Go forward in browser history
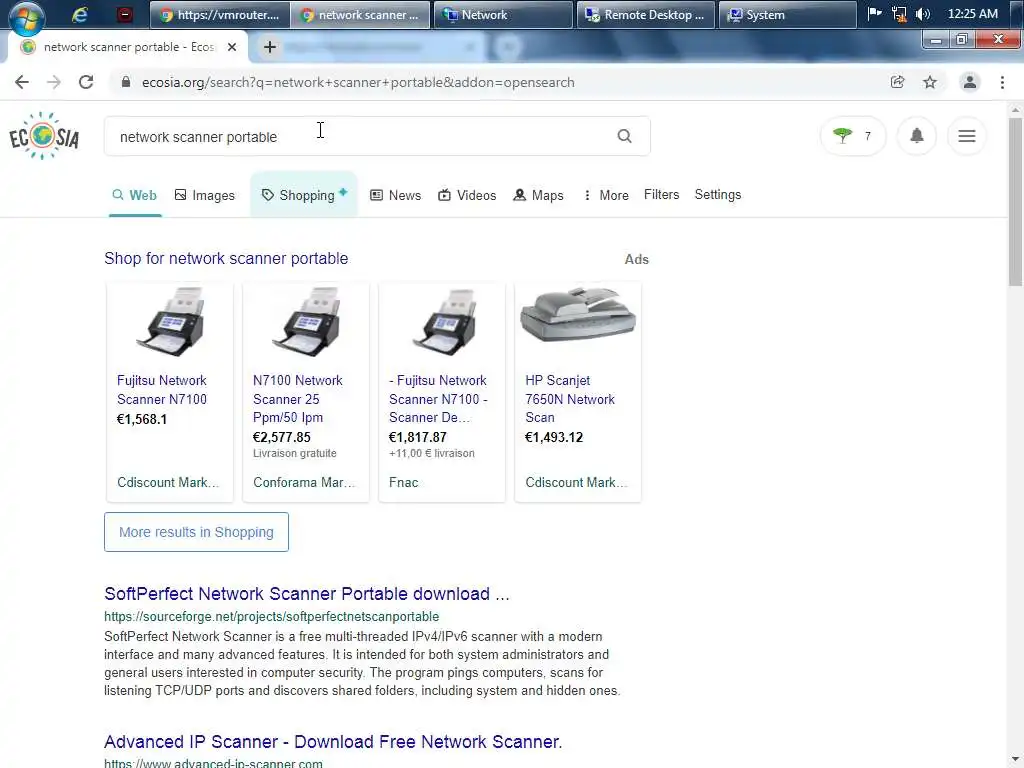1024x768 pixels. pos(54,82)
